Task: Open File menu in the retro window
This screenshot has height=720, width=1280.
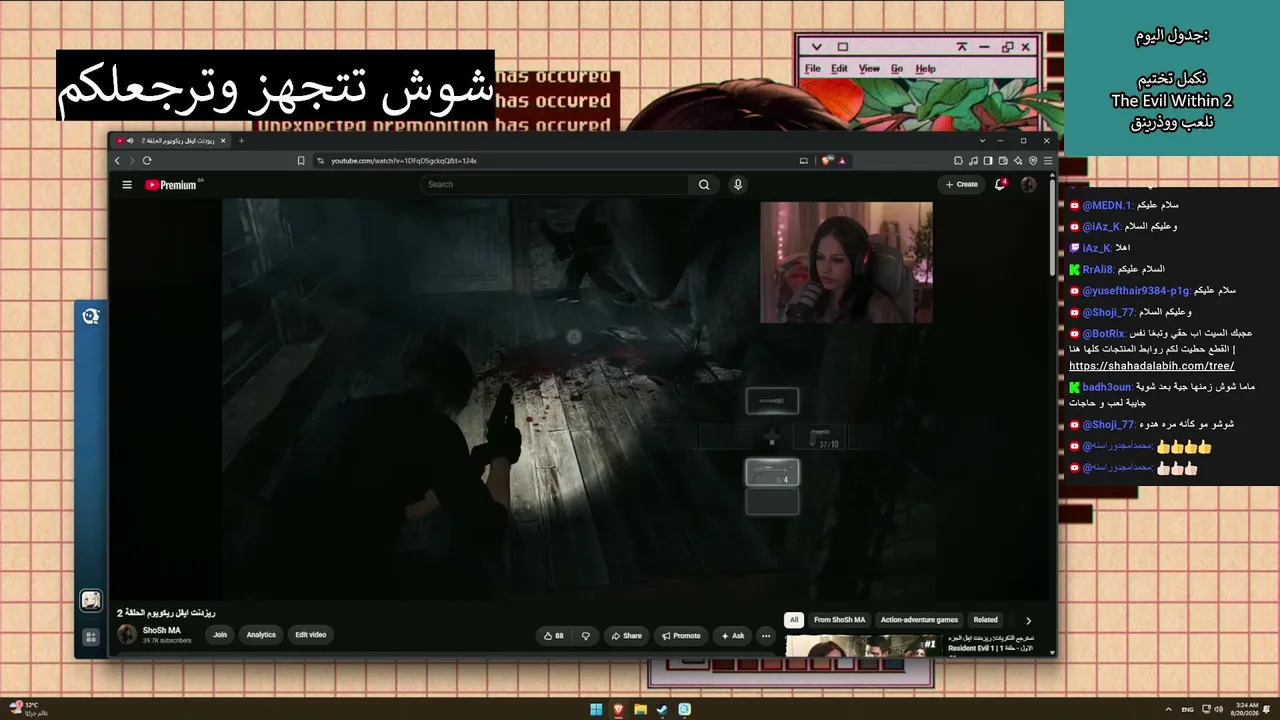Action: pos(813,69)
